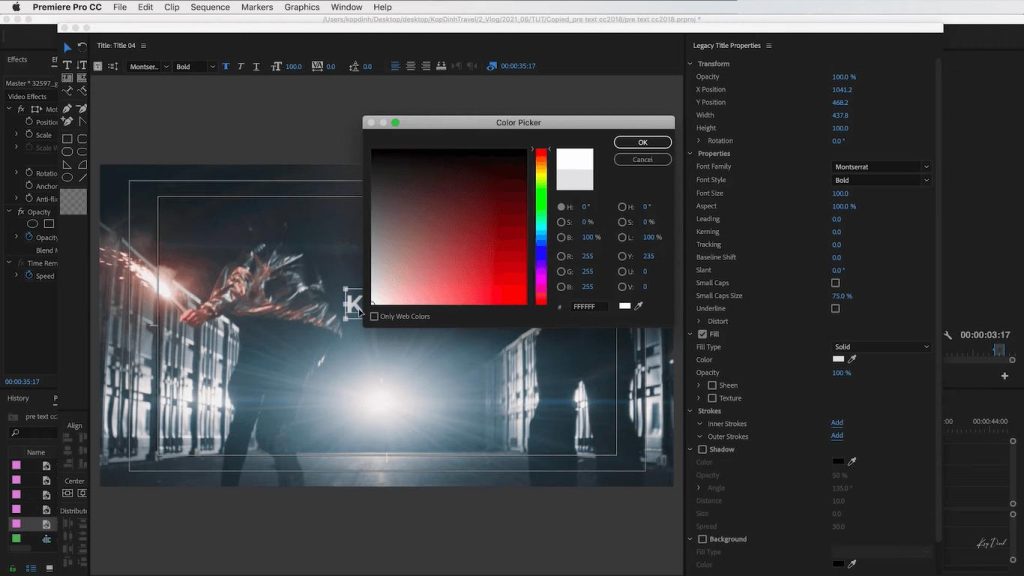This screenshot has width=1024, height=576.
Task: Select the Type tool in title toolbar
Action: tap(67, 65)
